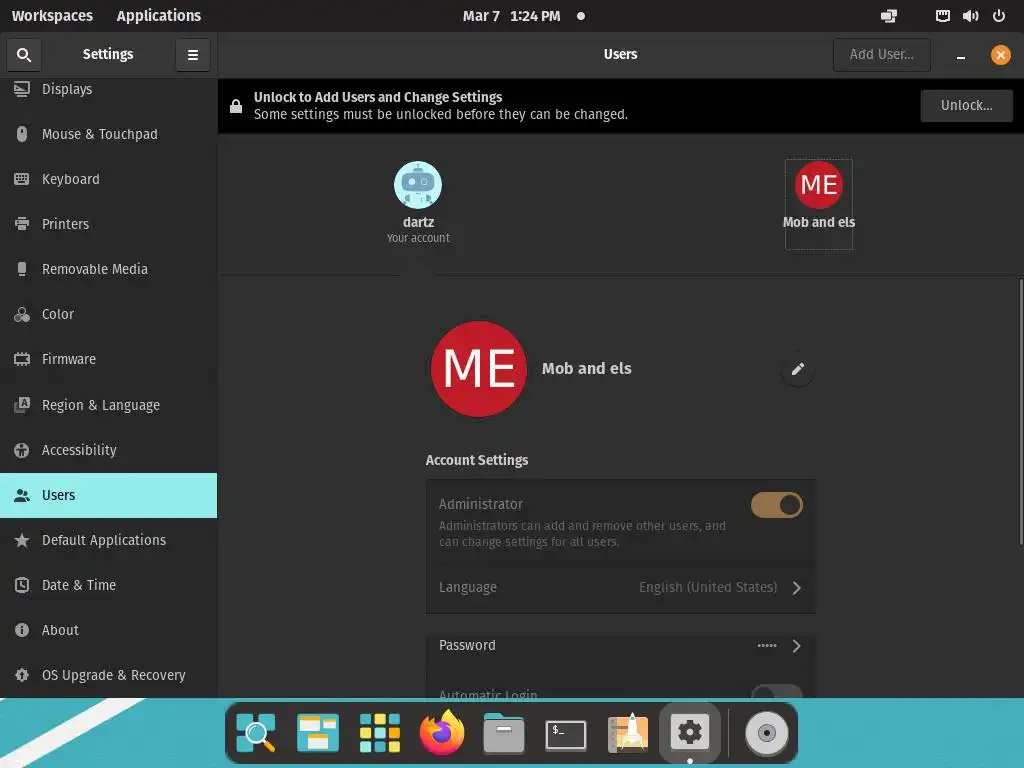Click the Mouse & Touchpad icon

click(x=22, y=134)
